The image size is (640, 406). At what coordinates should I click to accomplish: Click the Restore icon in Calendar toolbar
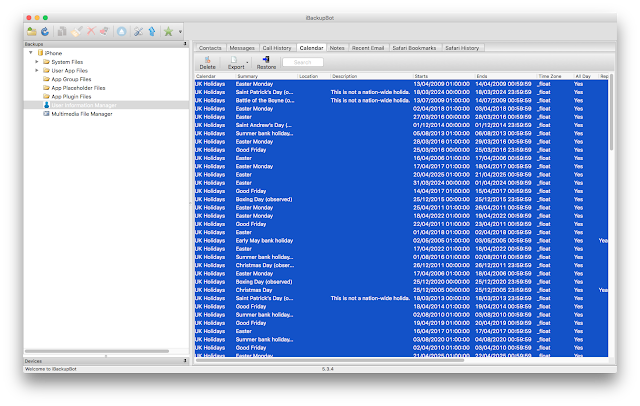tap(266, 60)
